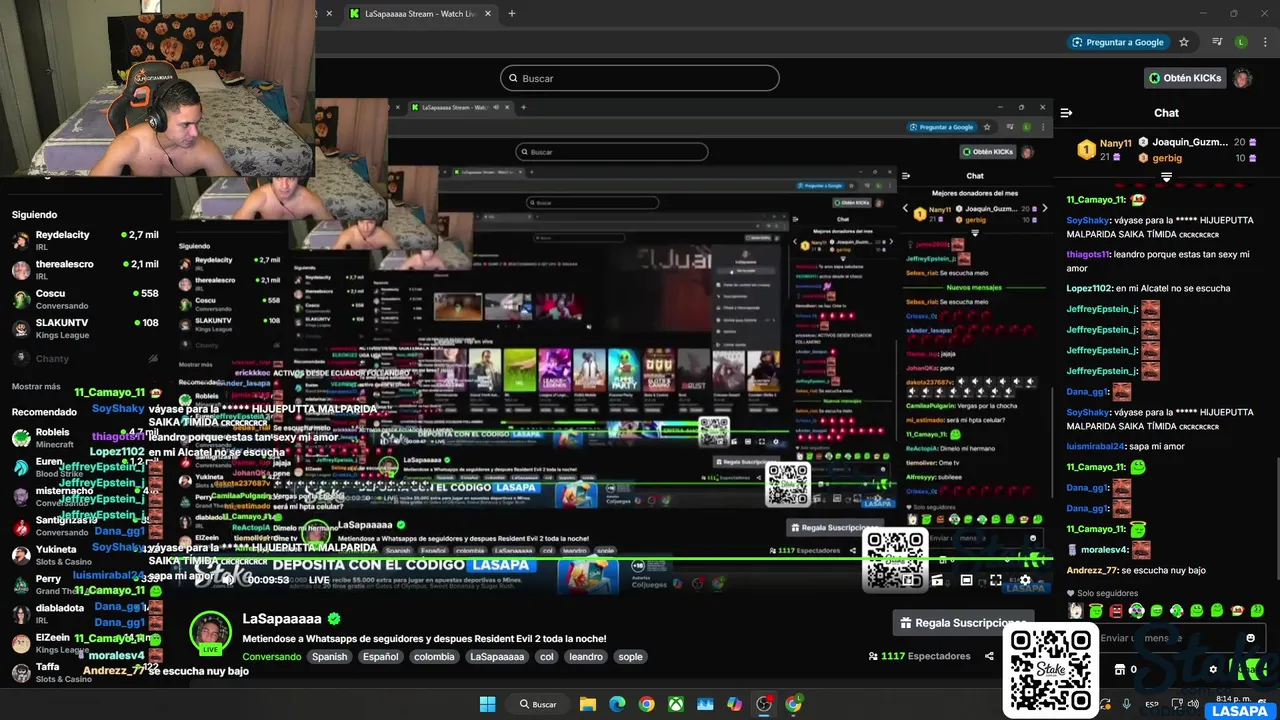Click username moralesv4 in chat

1104,549
